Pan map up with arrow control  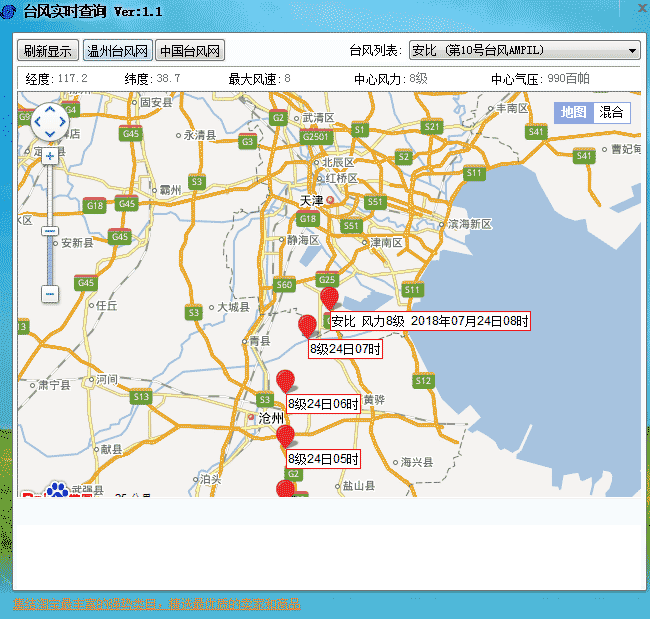50,109
